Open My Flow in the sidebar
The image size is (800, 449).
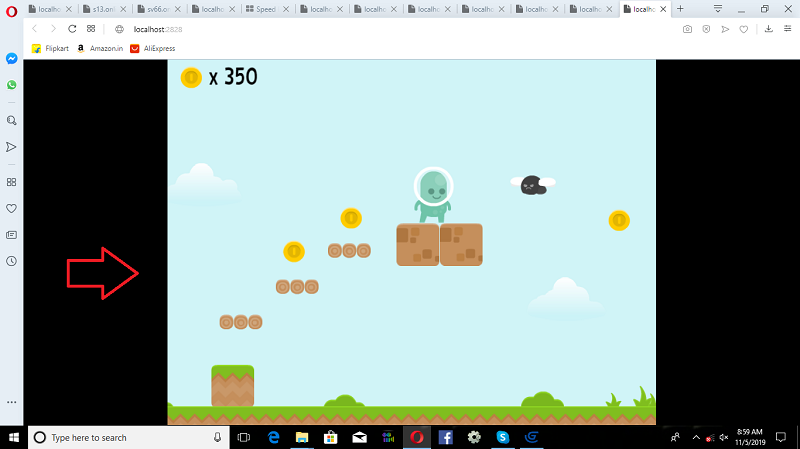pos(11,147)
